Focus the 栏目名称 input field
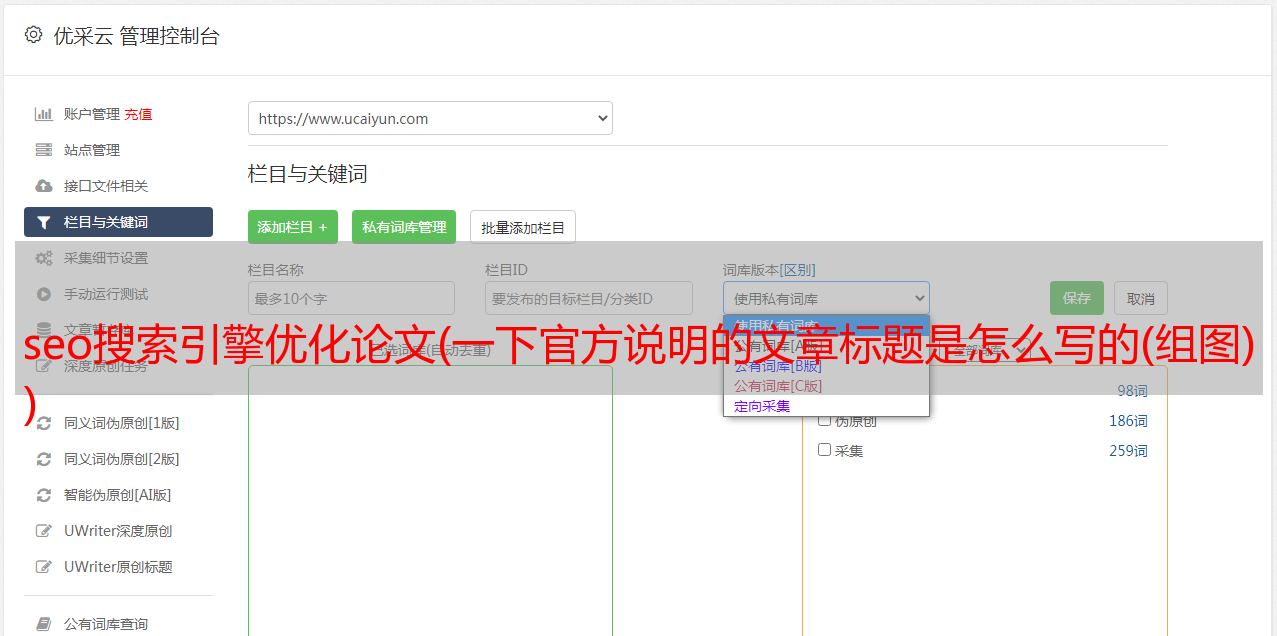 coord(351,298)
